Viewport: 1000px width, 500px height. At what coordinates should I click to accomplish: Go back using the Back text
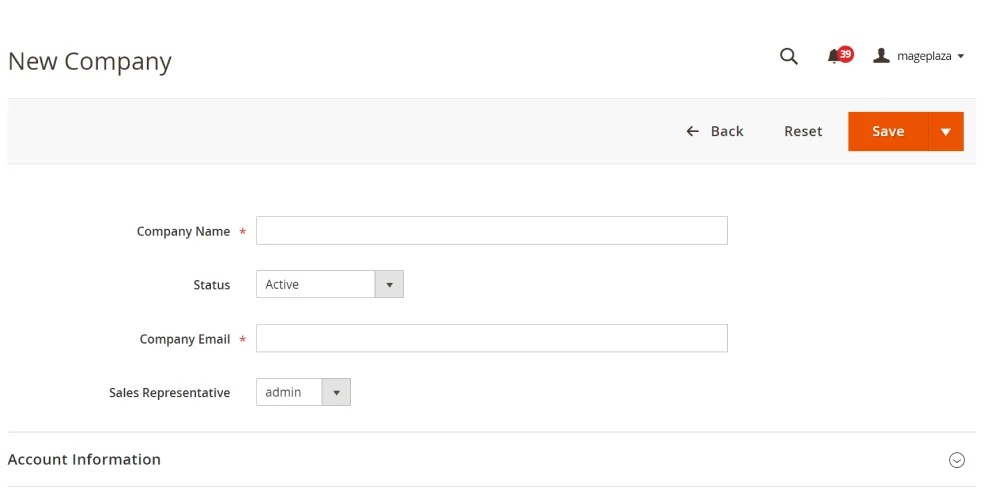click(727, 131)
